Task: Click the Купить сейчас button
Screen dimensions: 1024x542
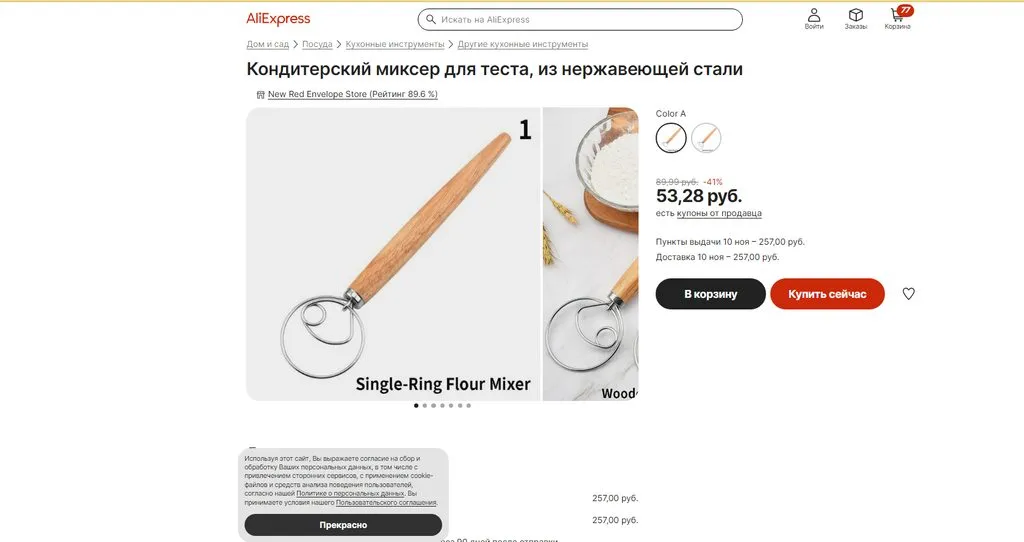Action: coord(827,294)
